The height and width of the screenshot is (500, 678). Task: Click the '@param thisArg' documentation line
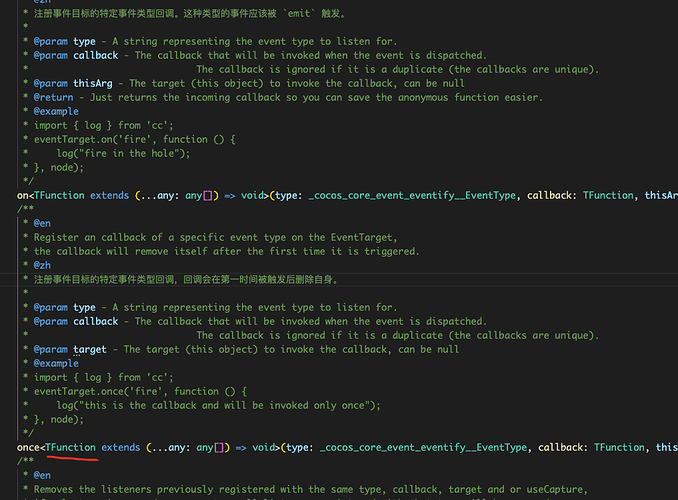tap(244, 83)
